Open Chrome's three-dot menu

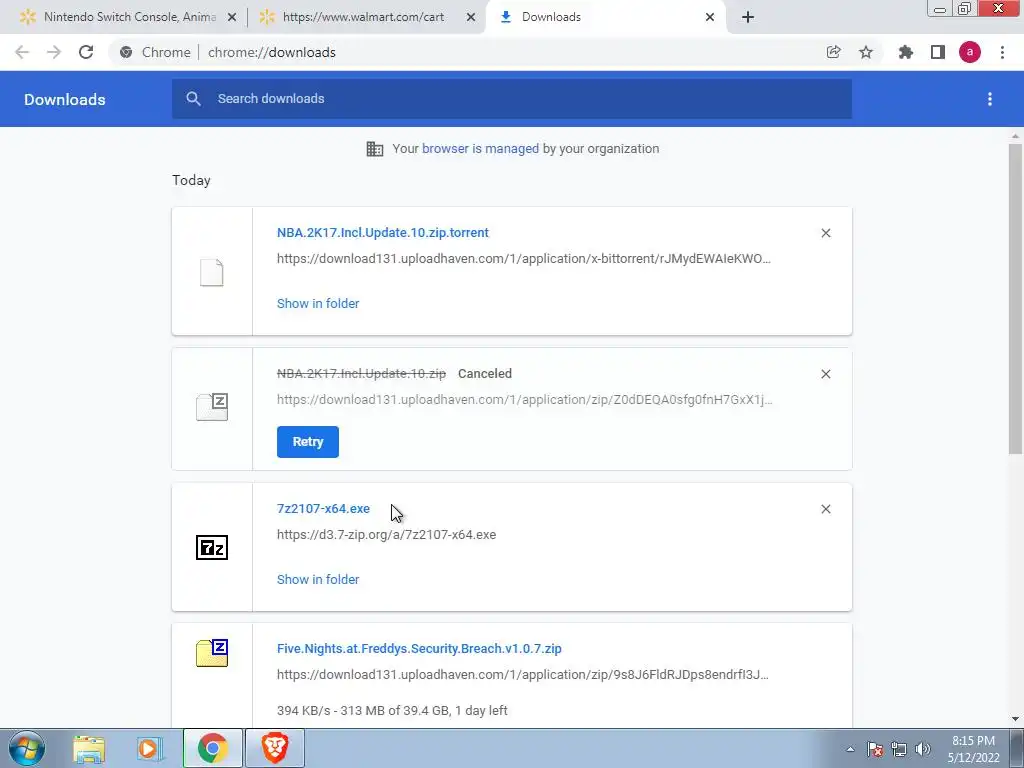pyautogui.click(x=1002, y=52)
